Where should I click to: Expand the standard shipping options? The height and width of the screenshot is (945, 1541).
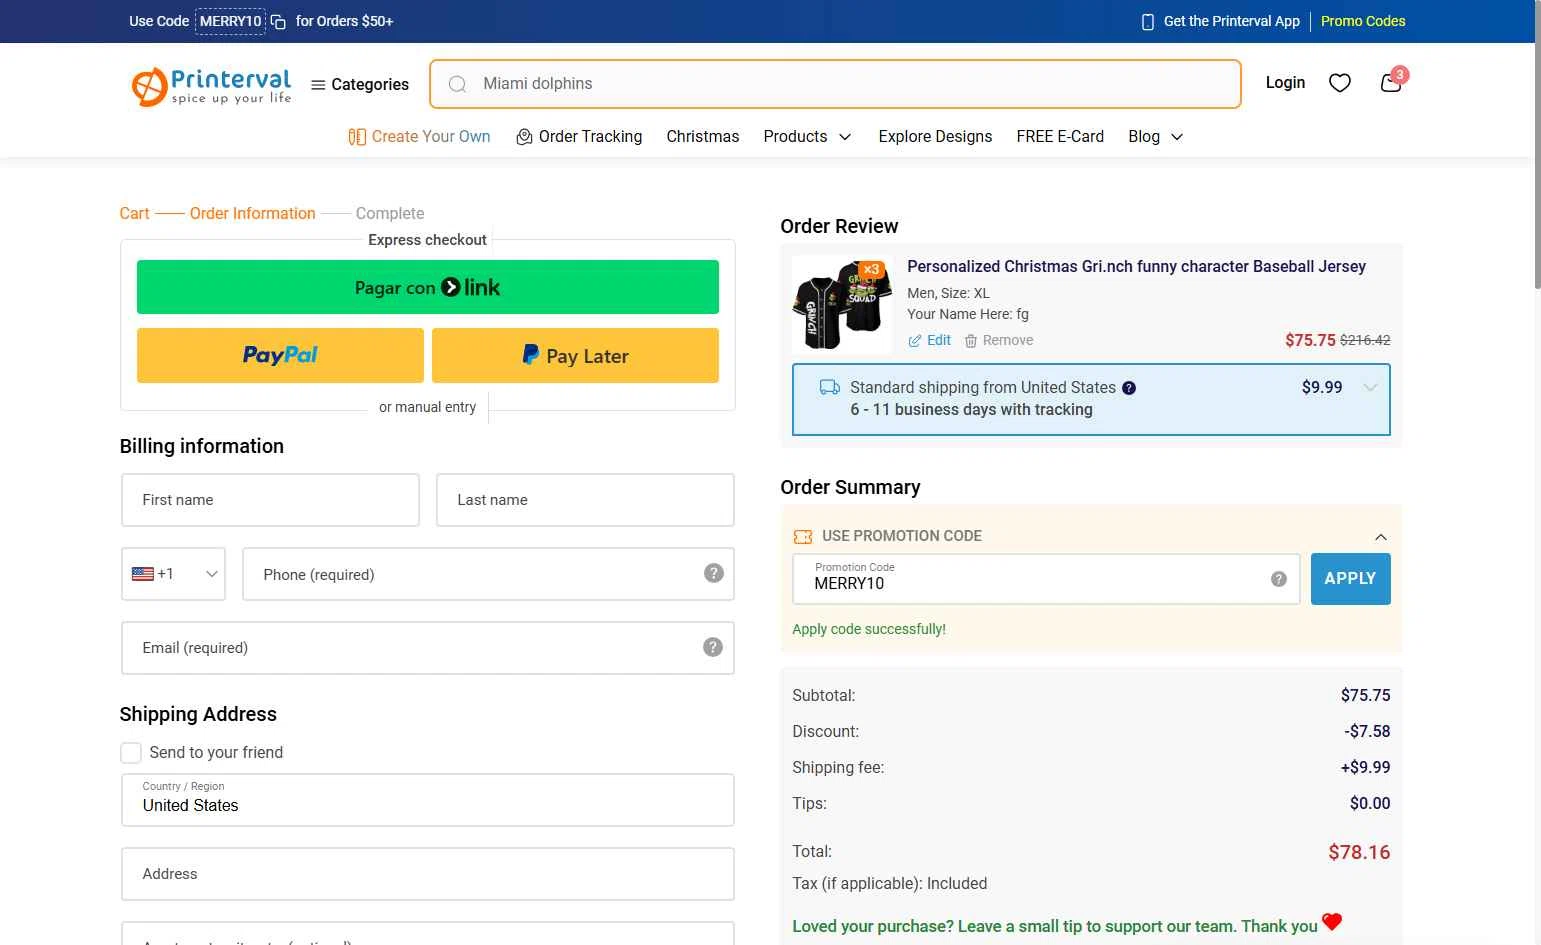(x=1370, y=388)
